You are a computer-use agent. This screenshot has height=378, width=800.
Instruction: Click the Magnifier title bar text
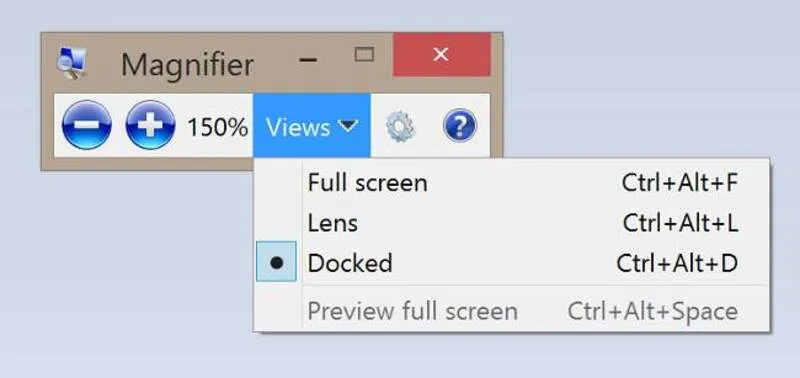(187, 65)
